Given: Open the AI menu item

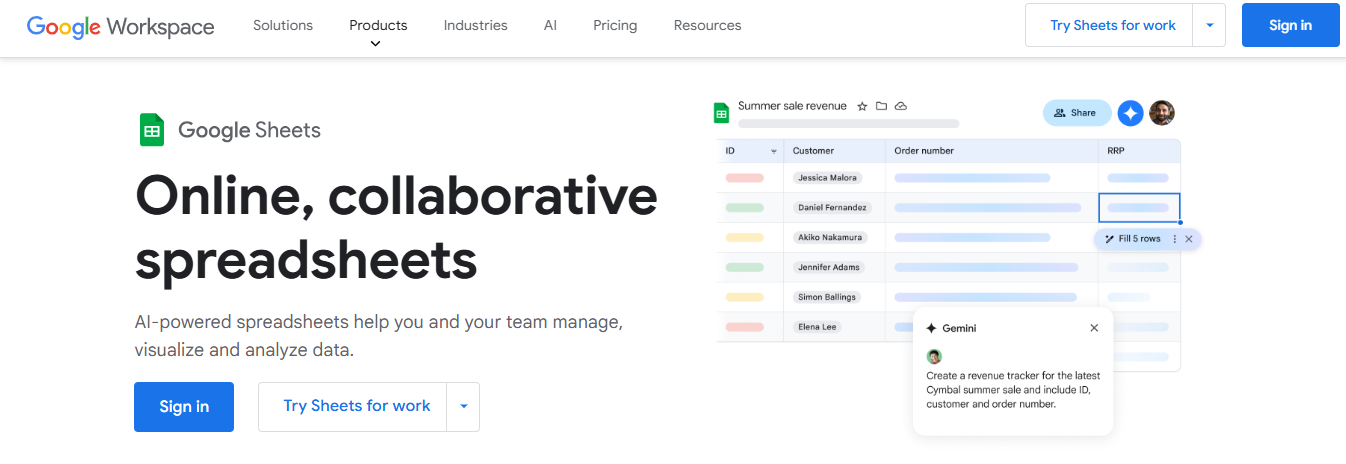Looking at the screenshot, I should tap(550, 25).
